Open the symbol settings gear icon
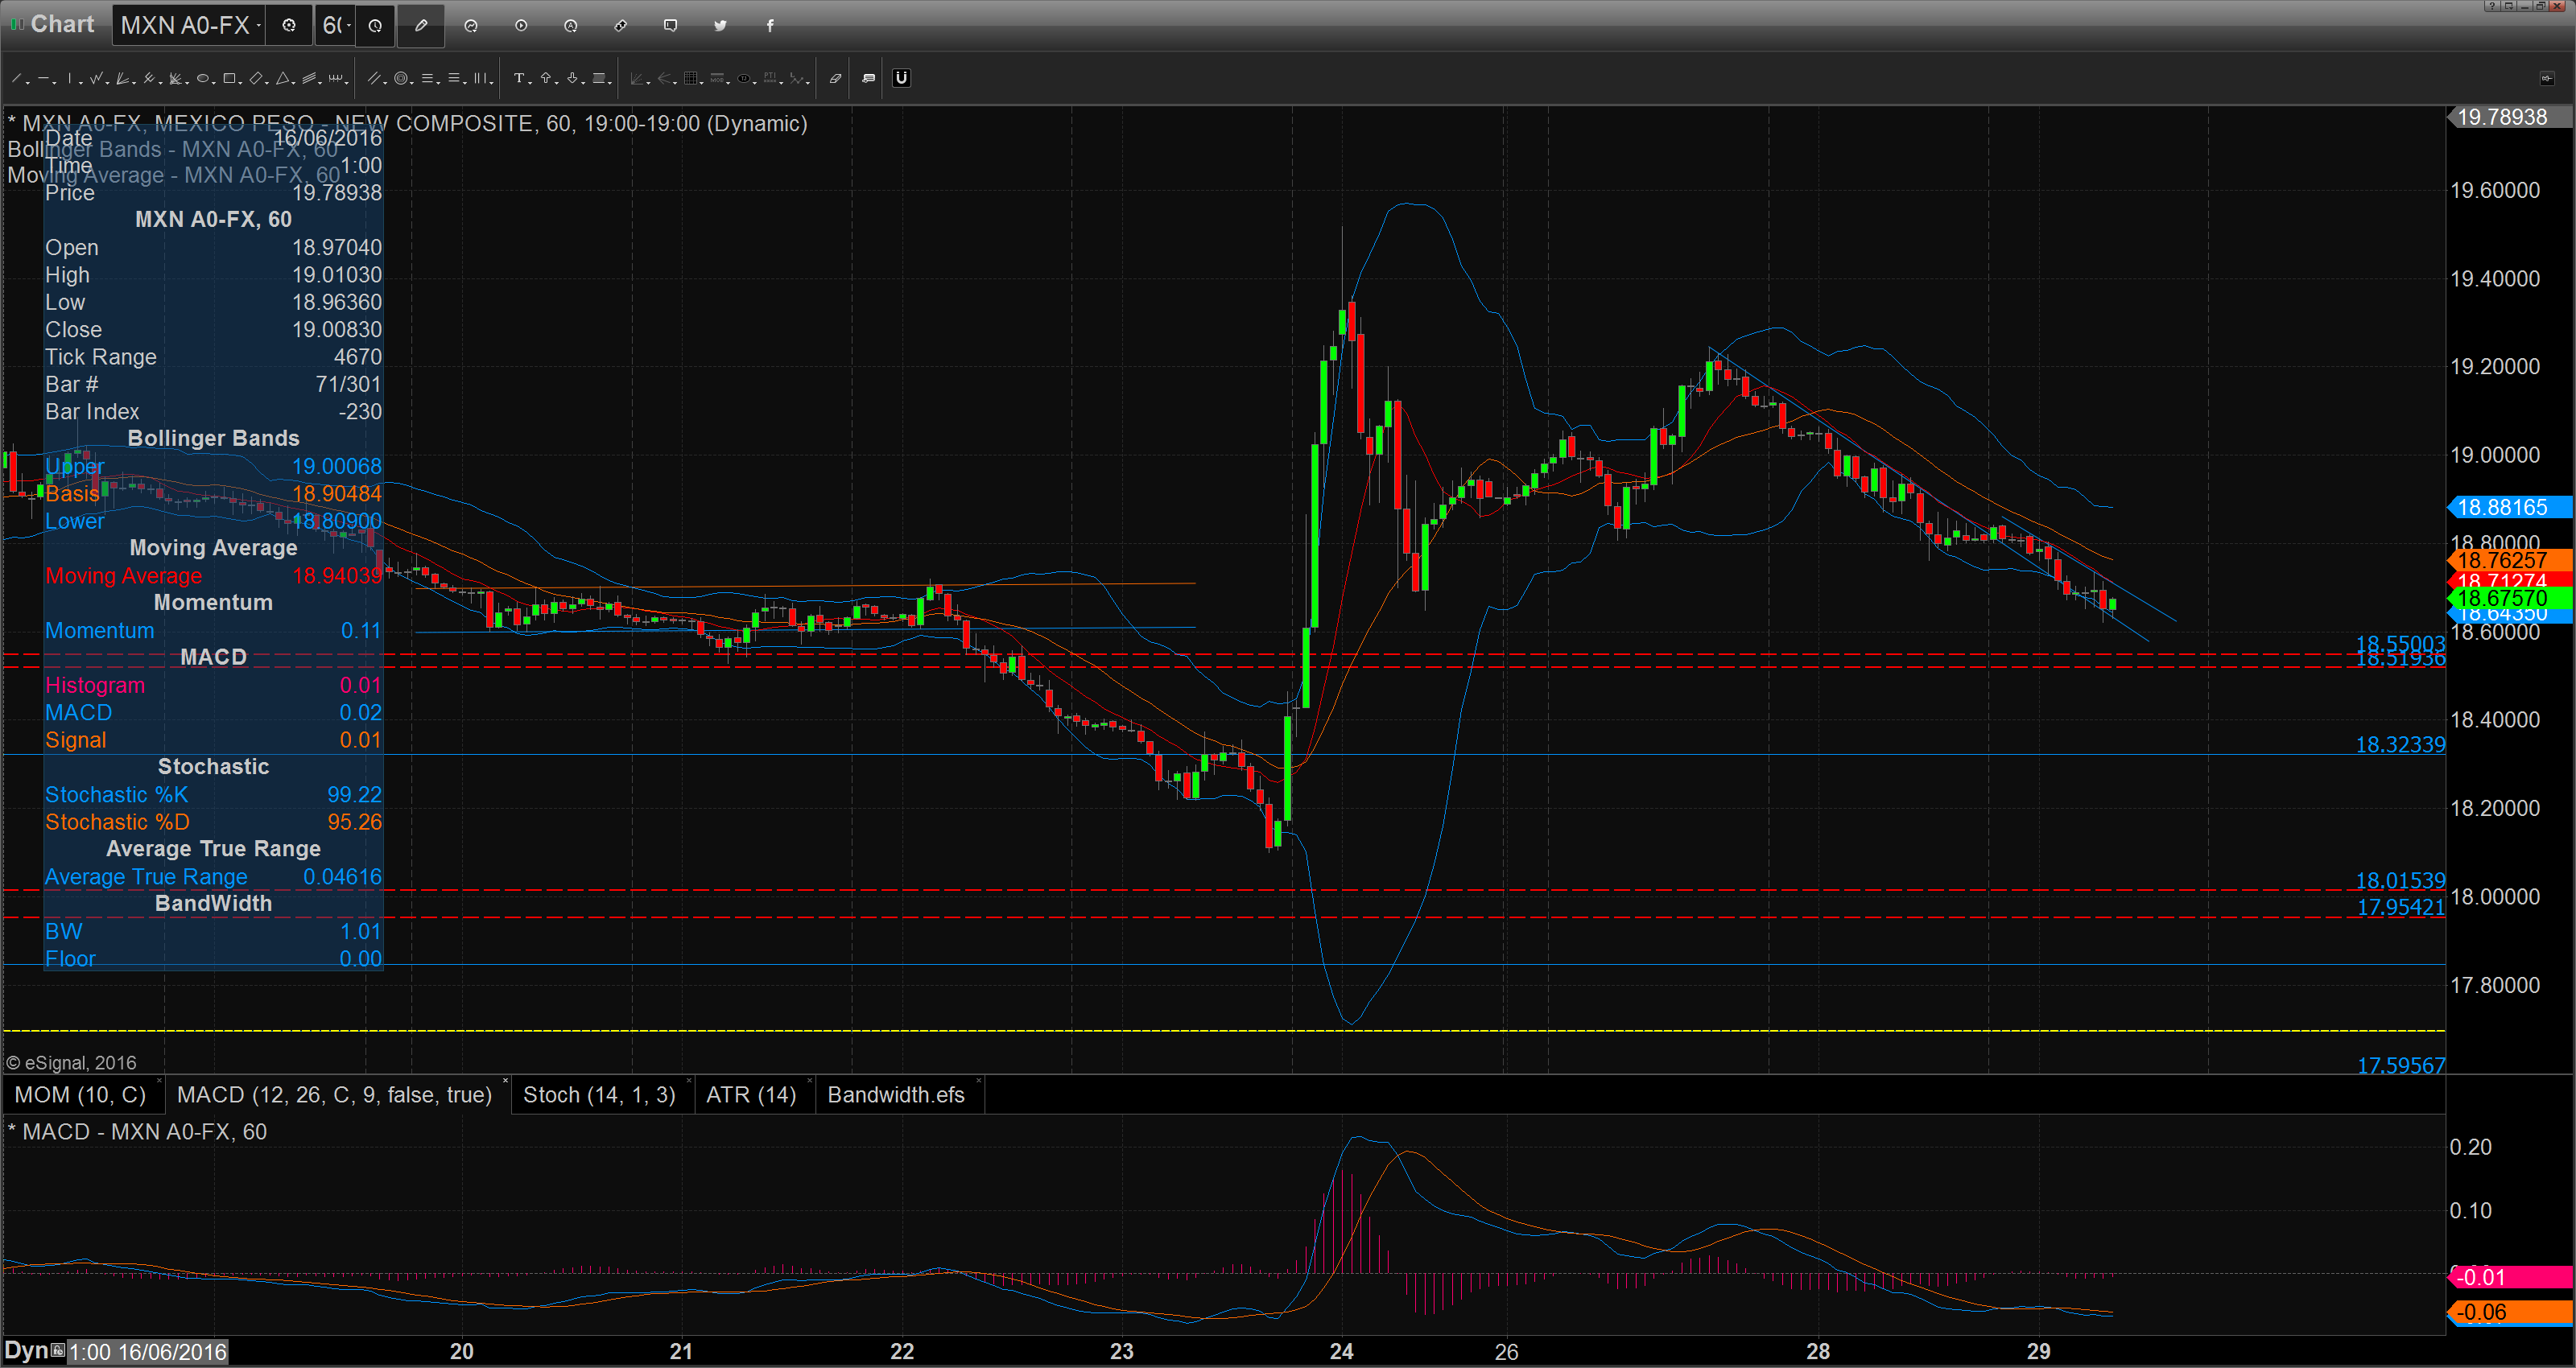 coord(289,26)
